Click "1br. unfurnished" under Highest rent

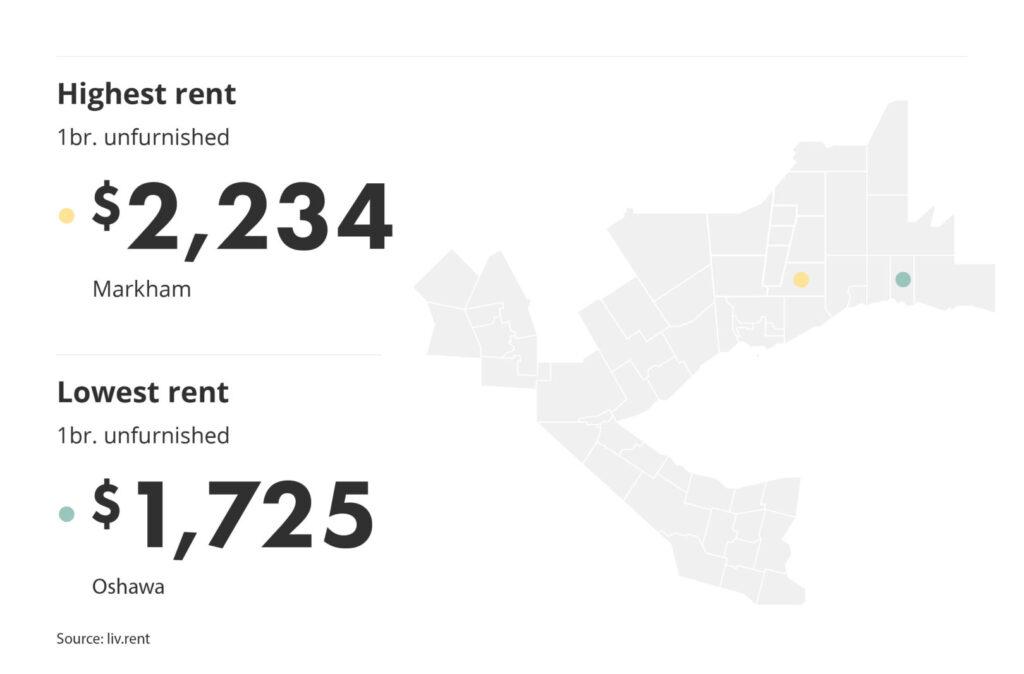coord(143,137)
